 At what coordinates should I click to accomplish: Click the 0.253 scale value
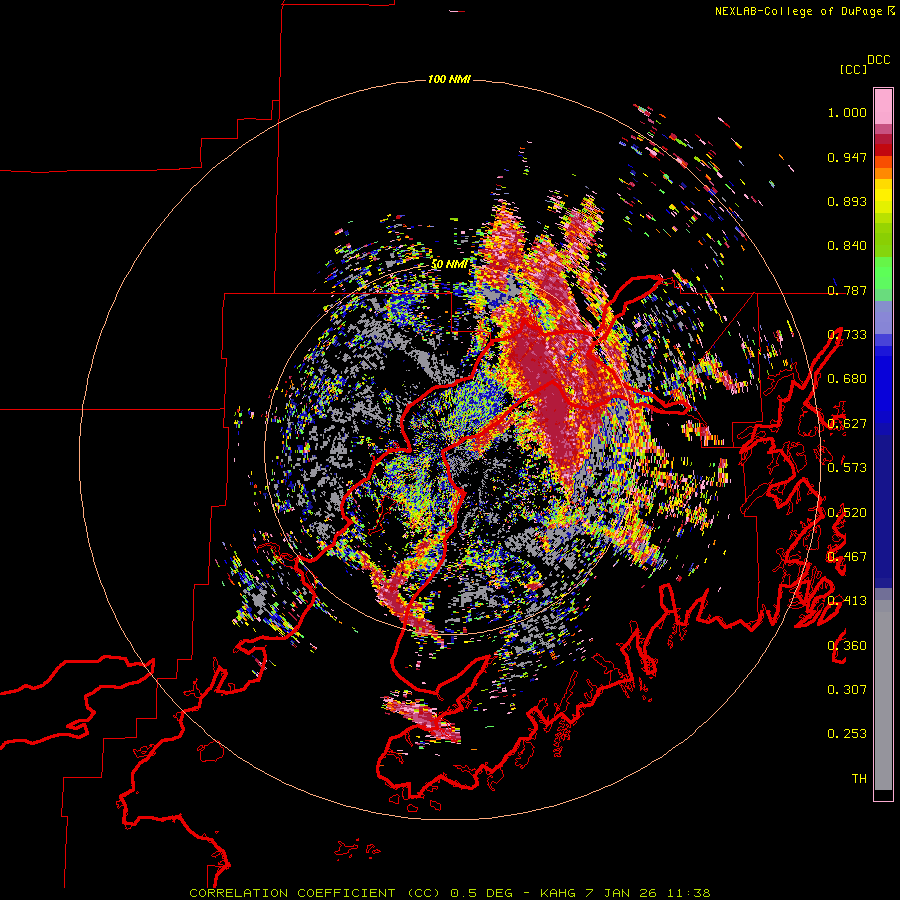tap(847, 734)
